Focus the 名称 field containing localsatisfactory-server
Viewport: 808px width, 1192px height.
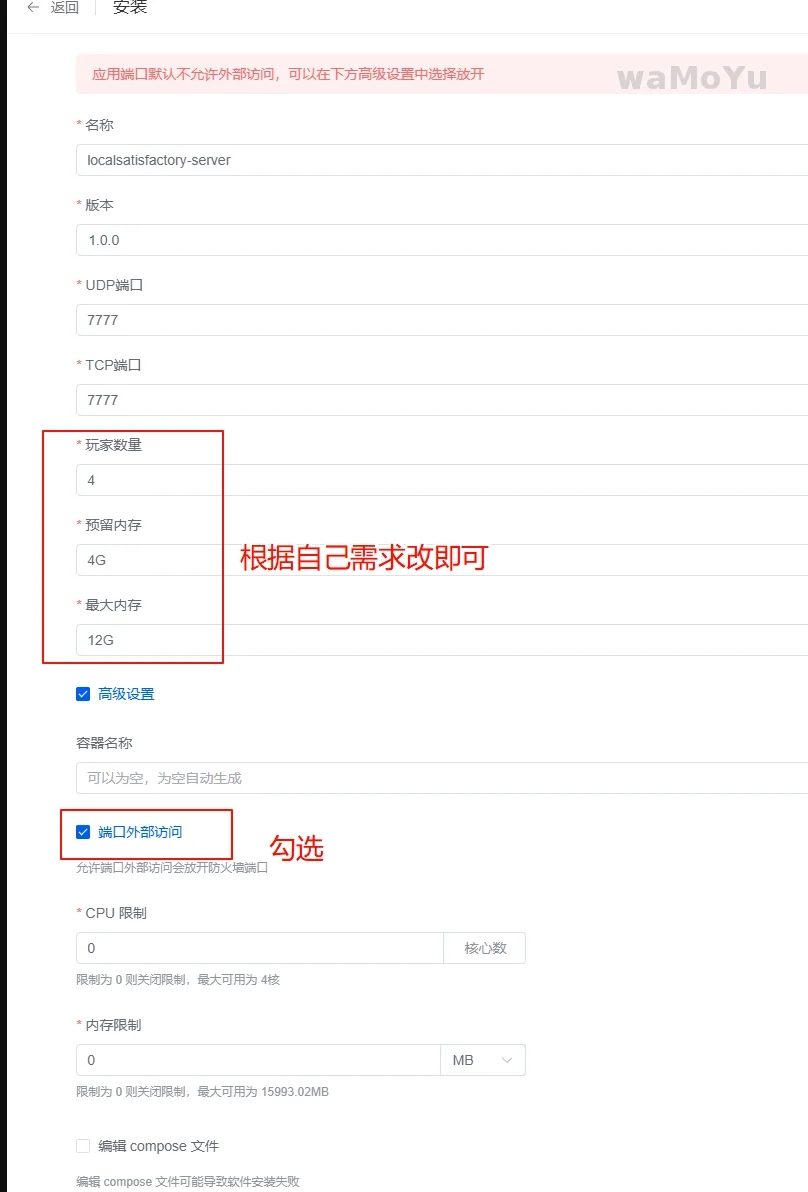click(x=440, y=160)
